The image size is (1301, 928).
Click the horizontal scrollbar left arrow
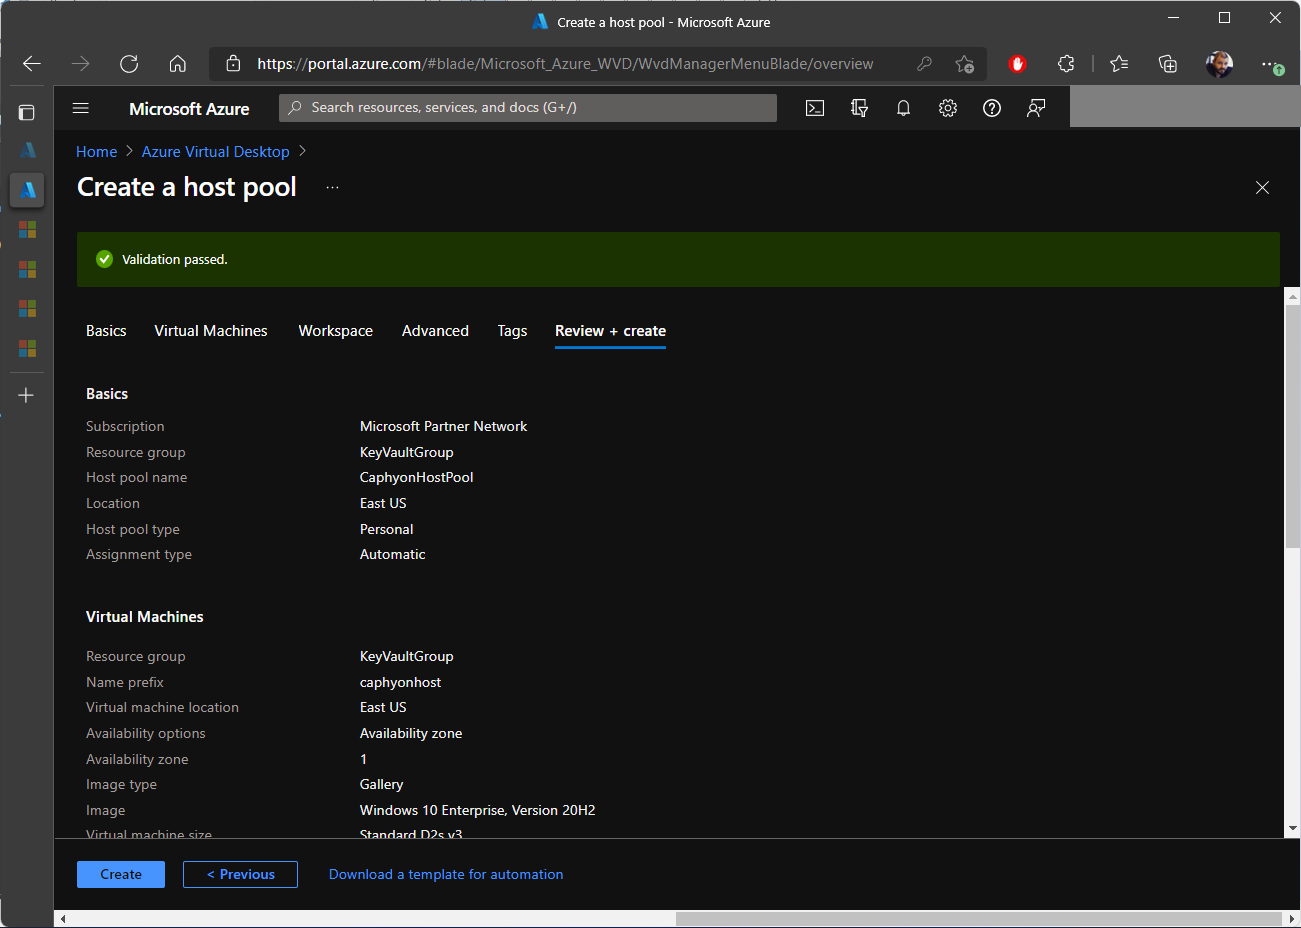(x=63, y=919)
